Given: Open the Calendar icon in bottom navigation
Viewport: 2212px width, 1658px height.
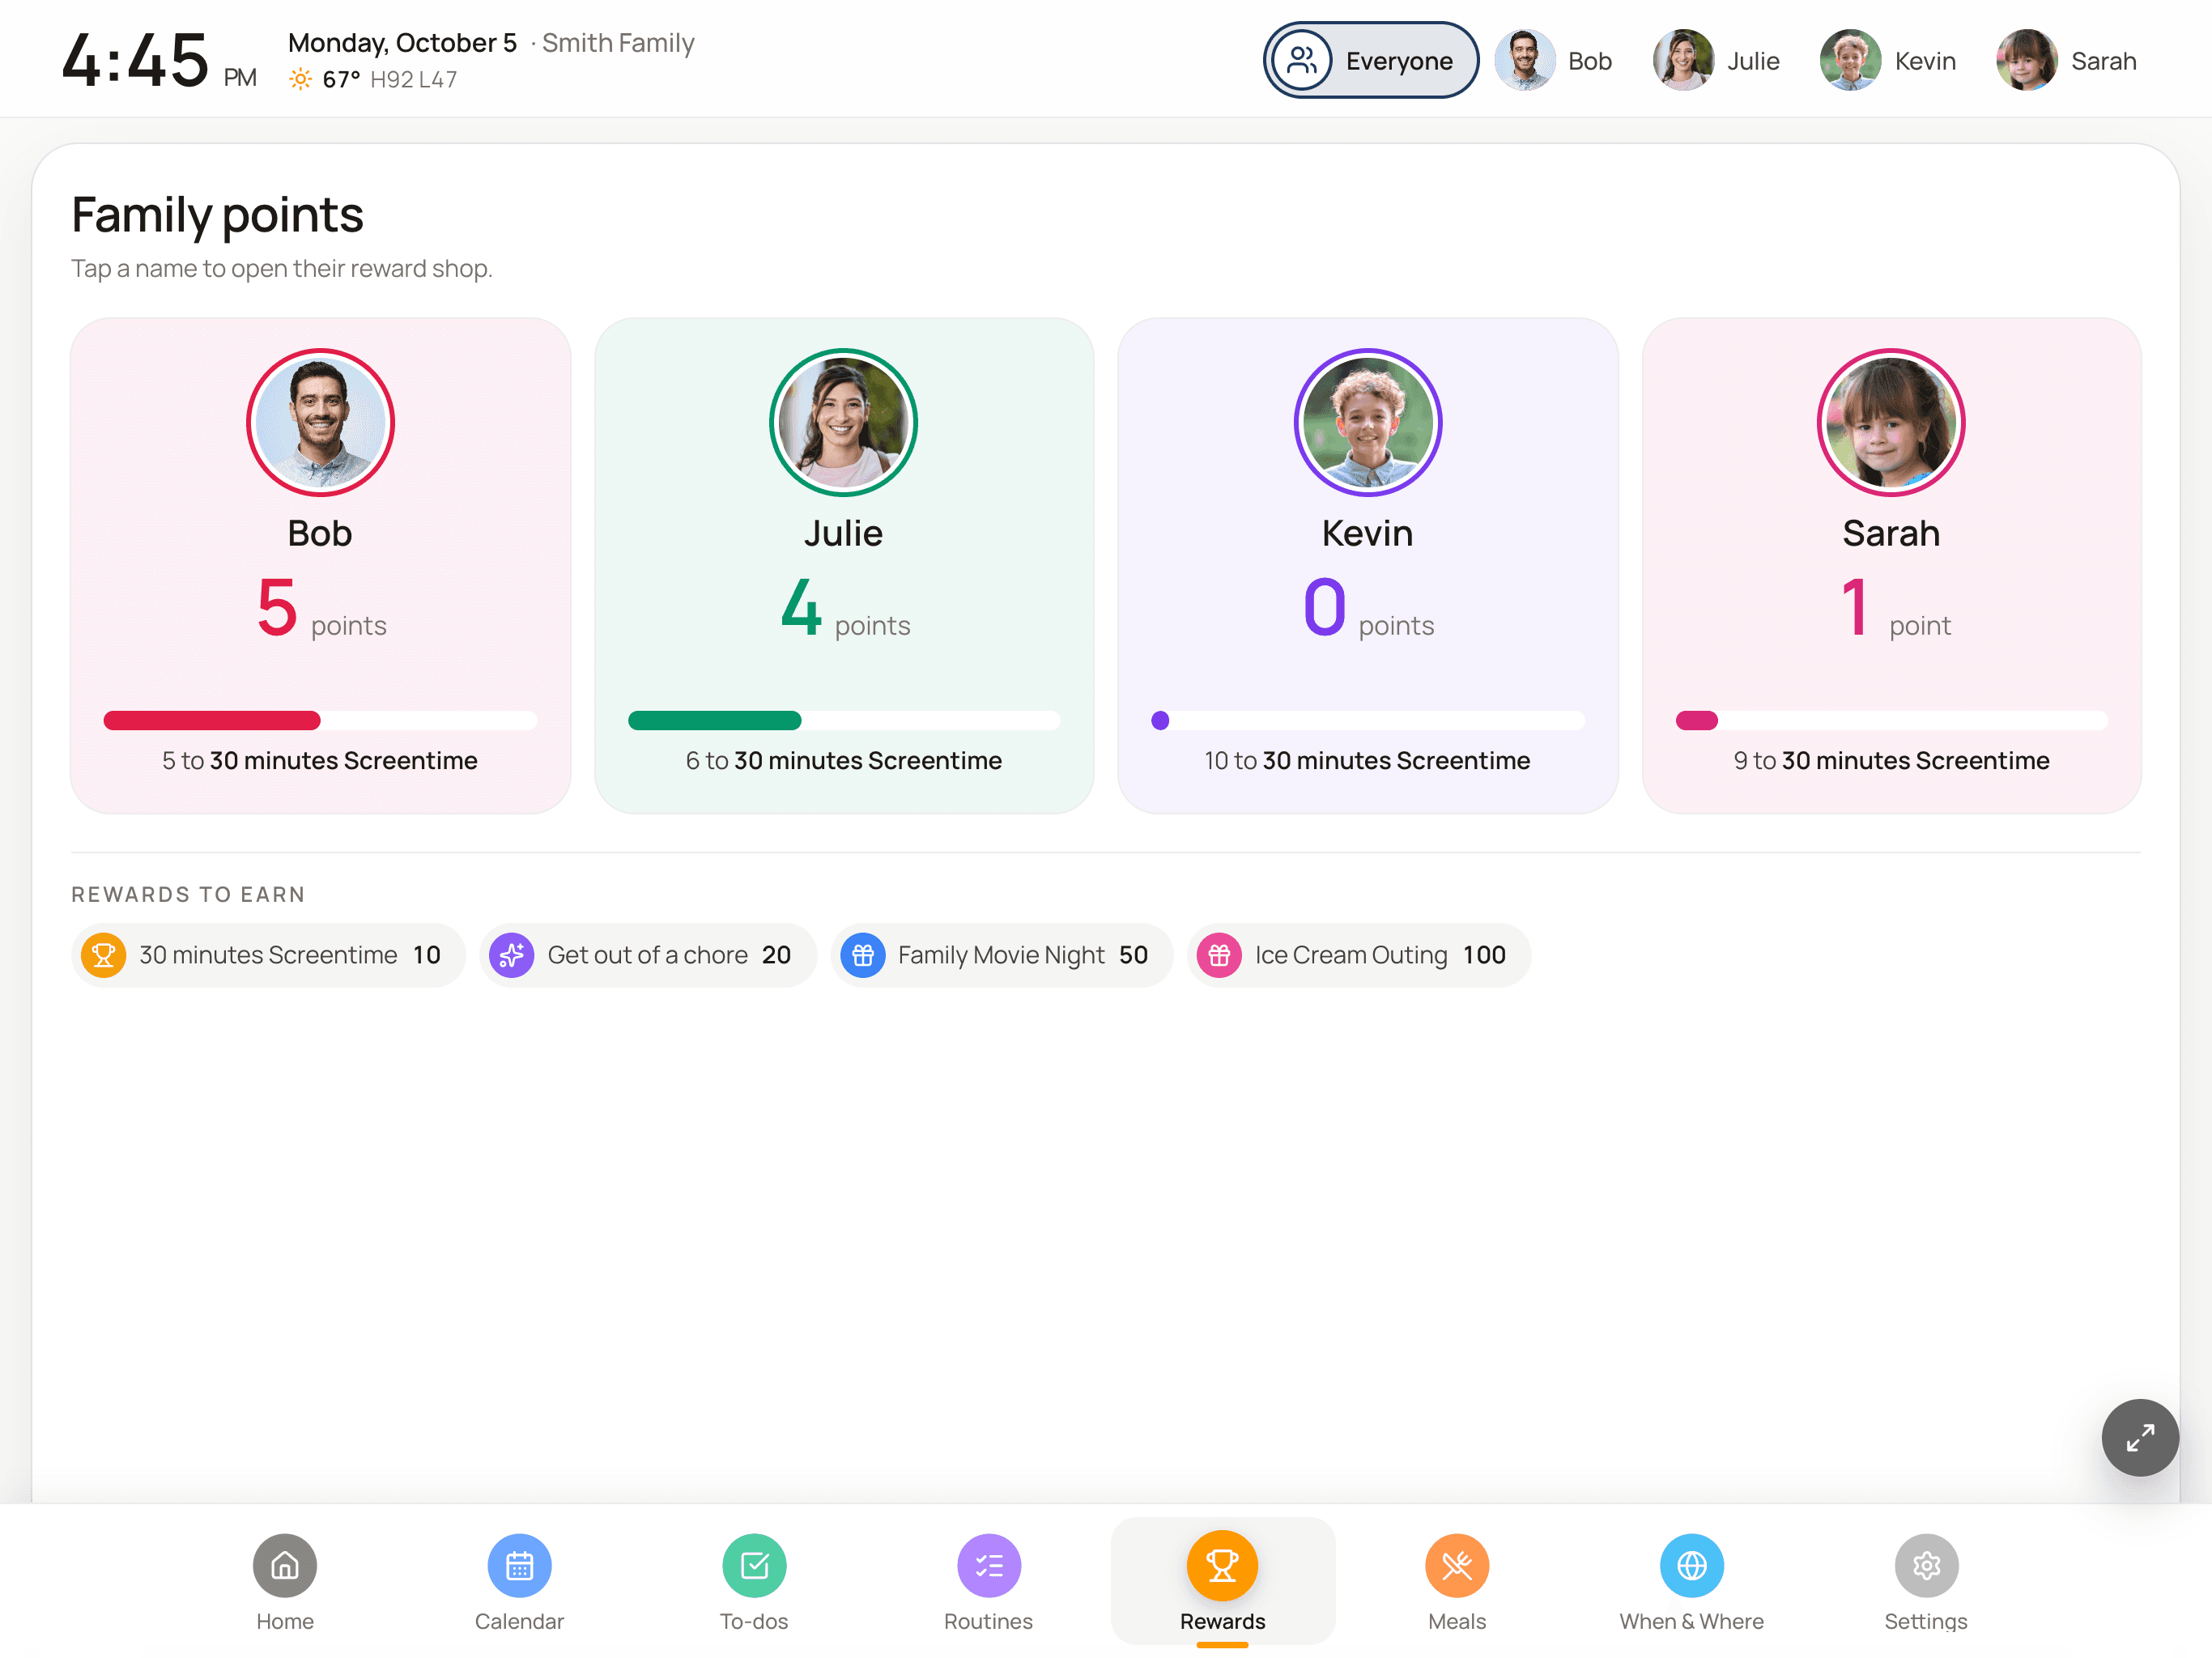Looking at the screenshot, I should tap(519, 1565).
